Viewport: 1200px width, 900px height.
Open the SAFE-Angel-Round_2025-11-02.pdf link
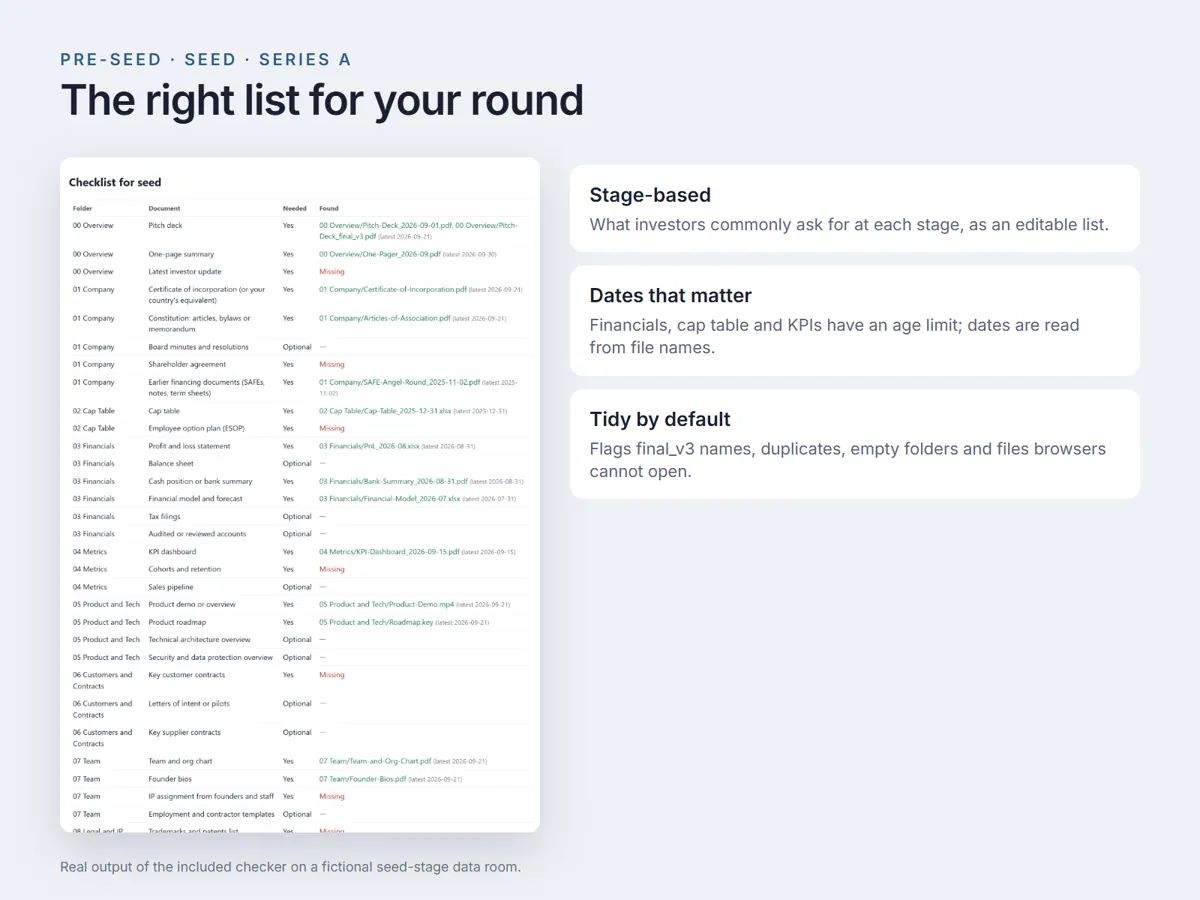tap(400, 382)
